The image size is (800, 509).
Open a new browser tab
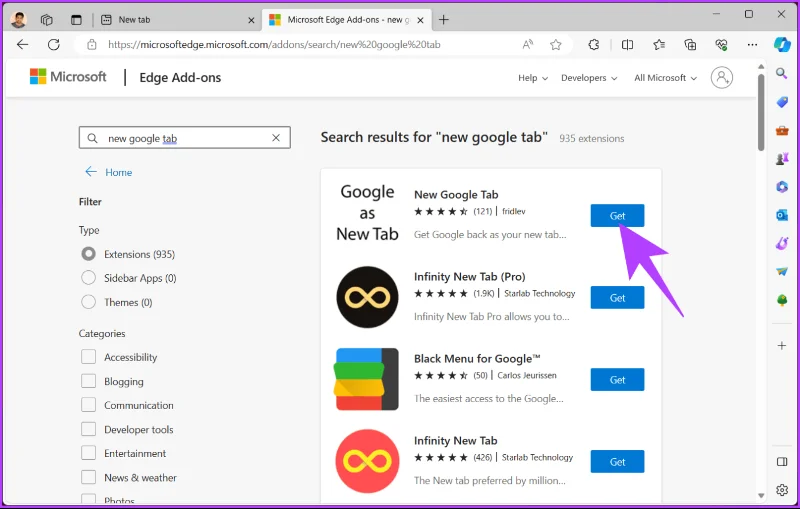(x=444, y=20)
